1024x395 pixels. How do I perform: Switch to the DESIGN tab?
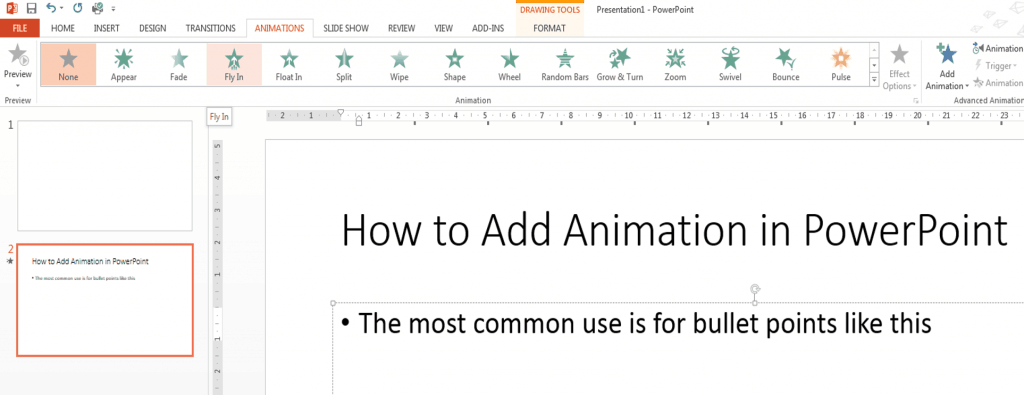153,28
